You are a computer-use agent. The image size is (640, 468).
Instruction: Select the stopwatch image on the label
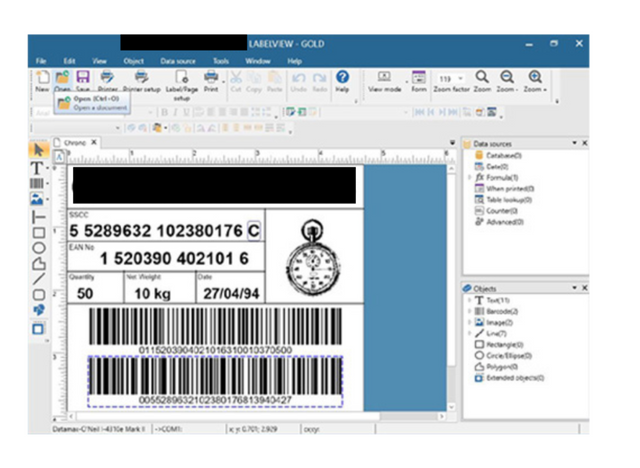(313, 257)
